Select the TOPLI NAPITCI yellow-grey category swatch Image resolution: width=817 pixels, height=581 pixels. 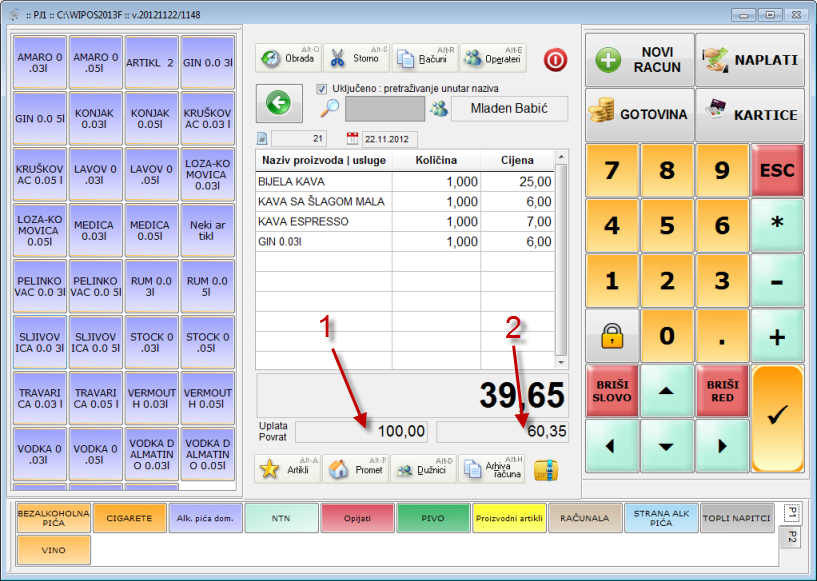click(x=737, y=518)
